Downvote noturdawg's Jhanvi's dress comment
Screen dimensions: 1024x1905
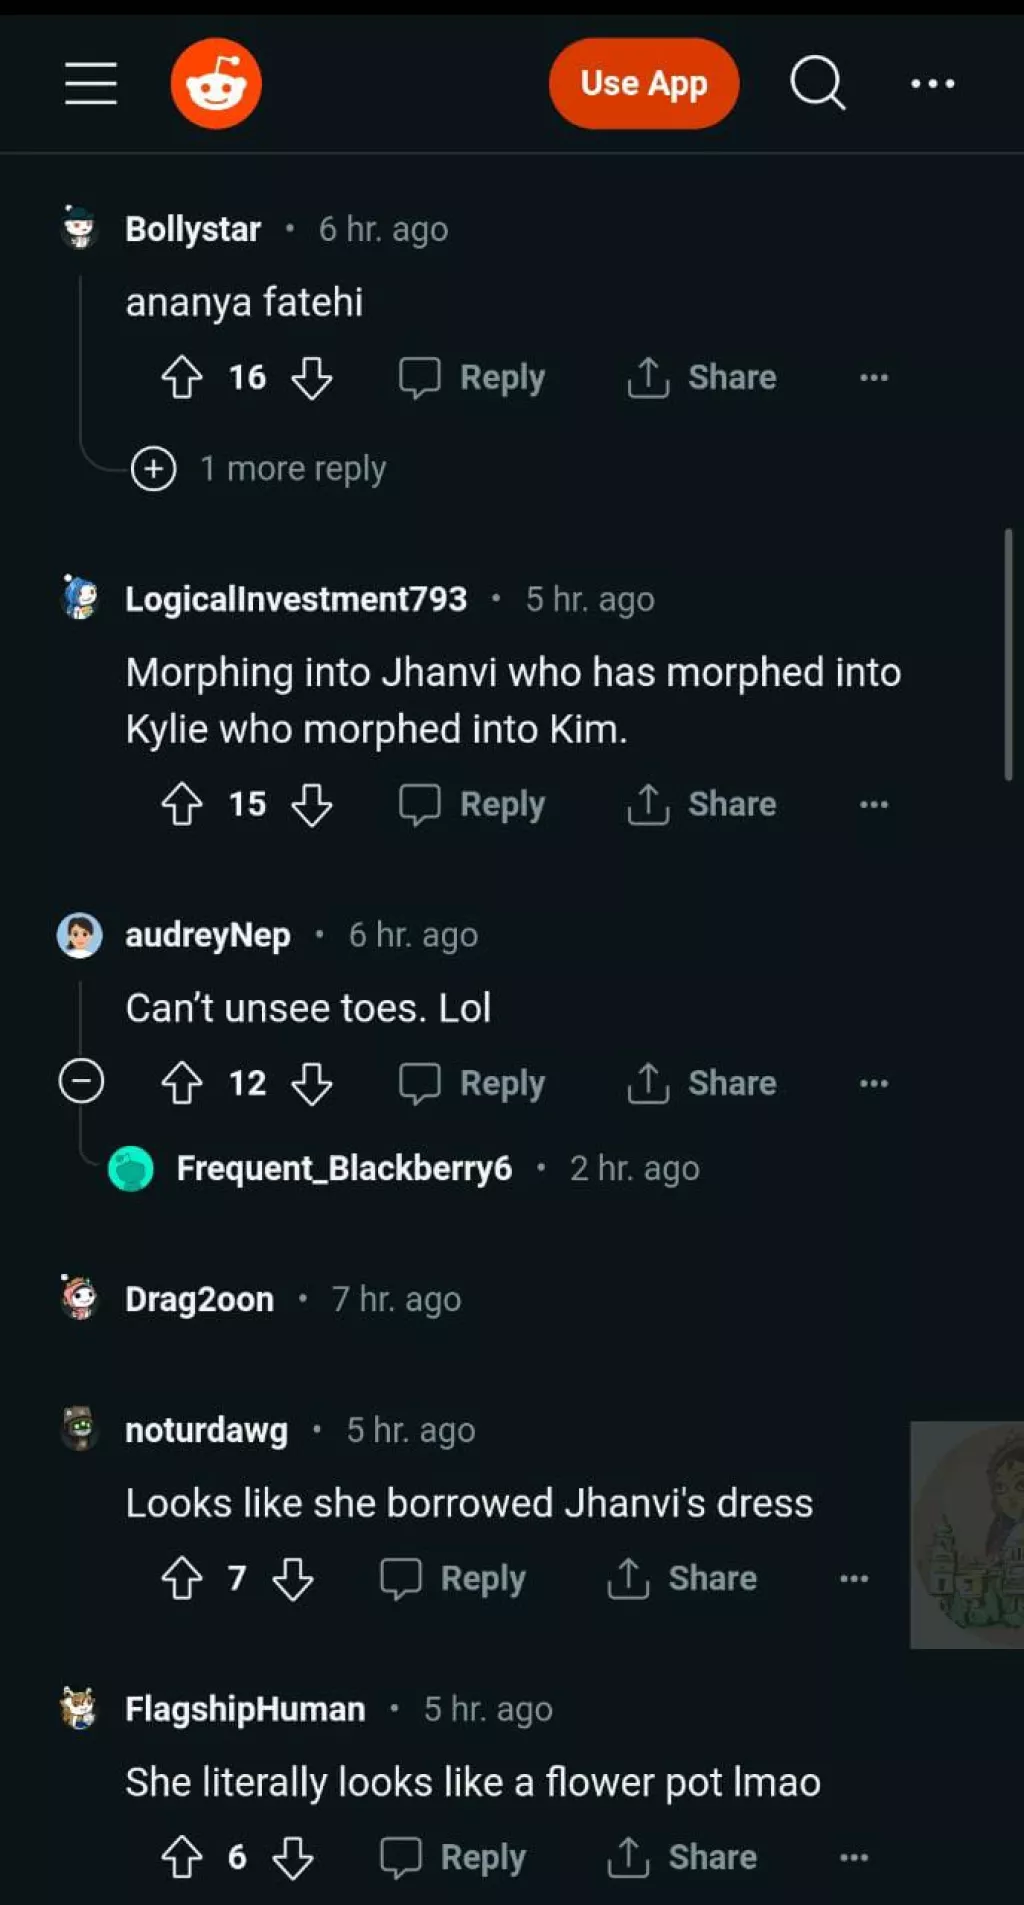pos(293,1579)
